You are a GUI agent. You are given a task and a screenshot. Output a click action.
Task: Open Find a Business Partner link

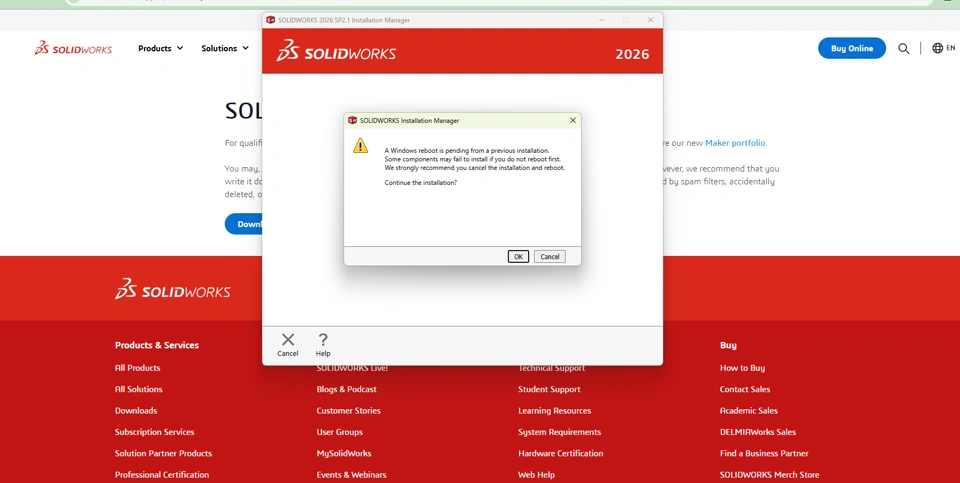764,454
